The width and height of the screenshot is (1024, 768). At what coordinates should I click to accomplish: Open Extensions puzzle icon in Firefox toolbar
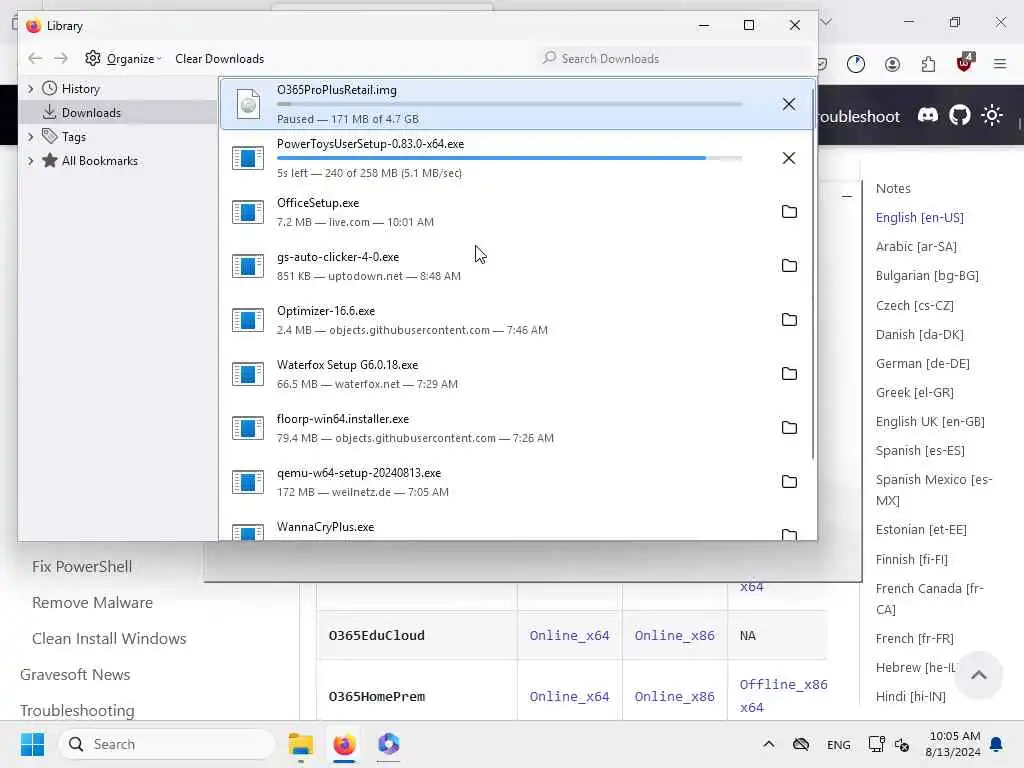point(928,64)
